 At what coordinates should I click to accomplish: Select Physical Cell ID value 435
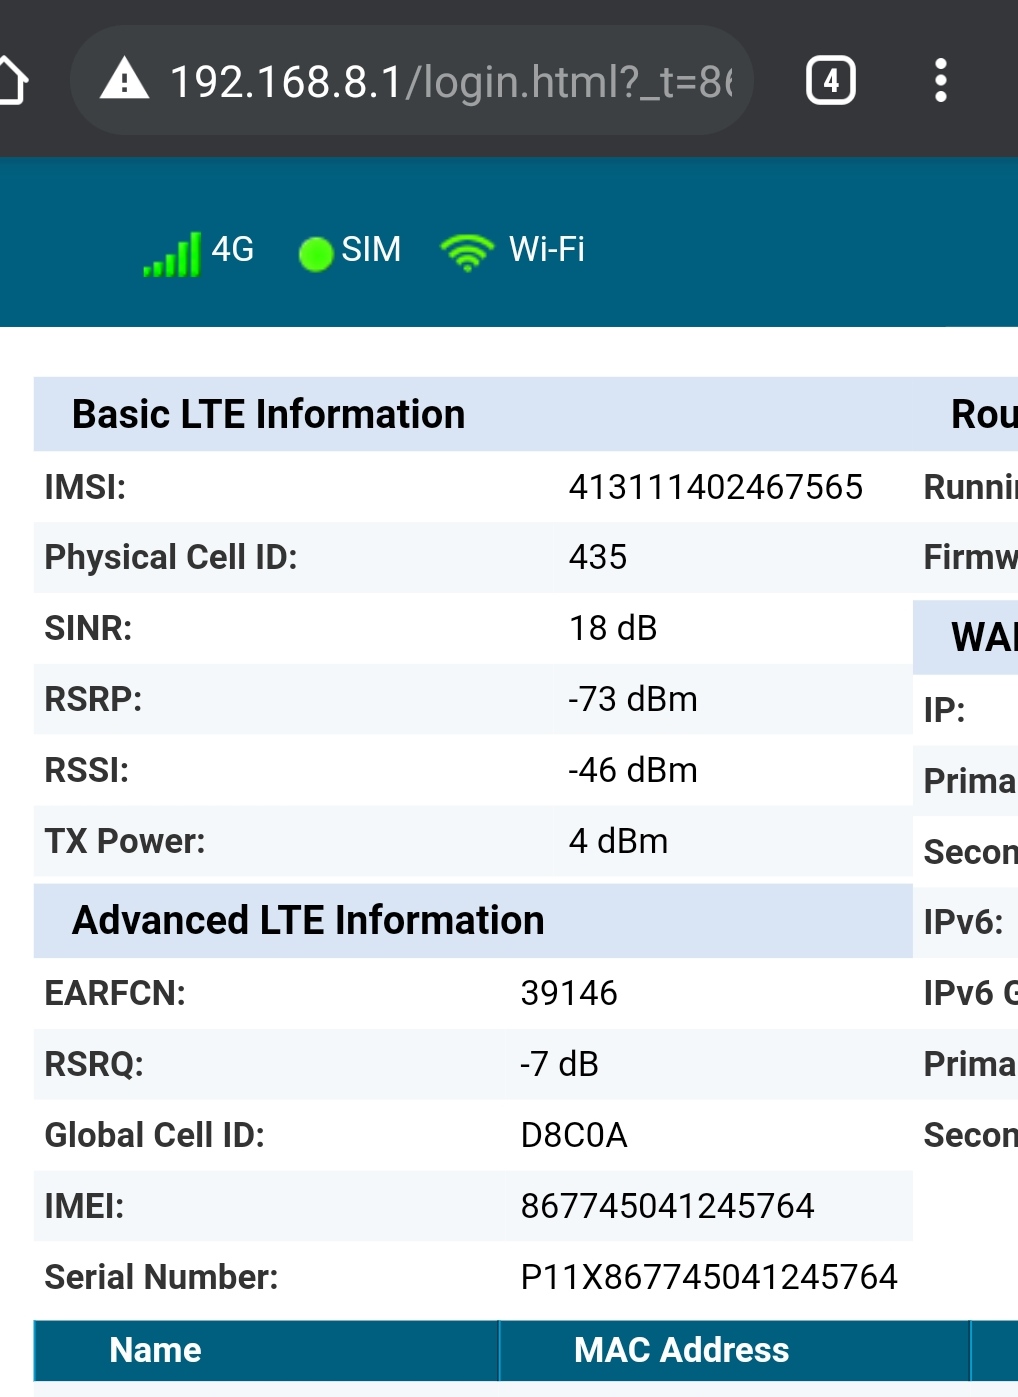tap(598, 557)
